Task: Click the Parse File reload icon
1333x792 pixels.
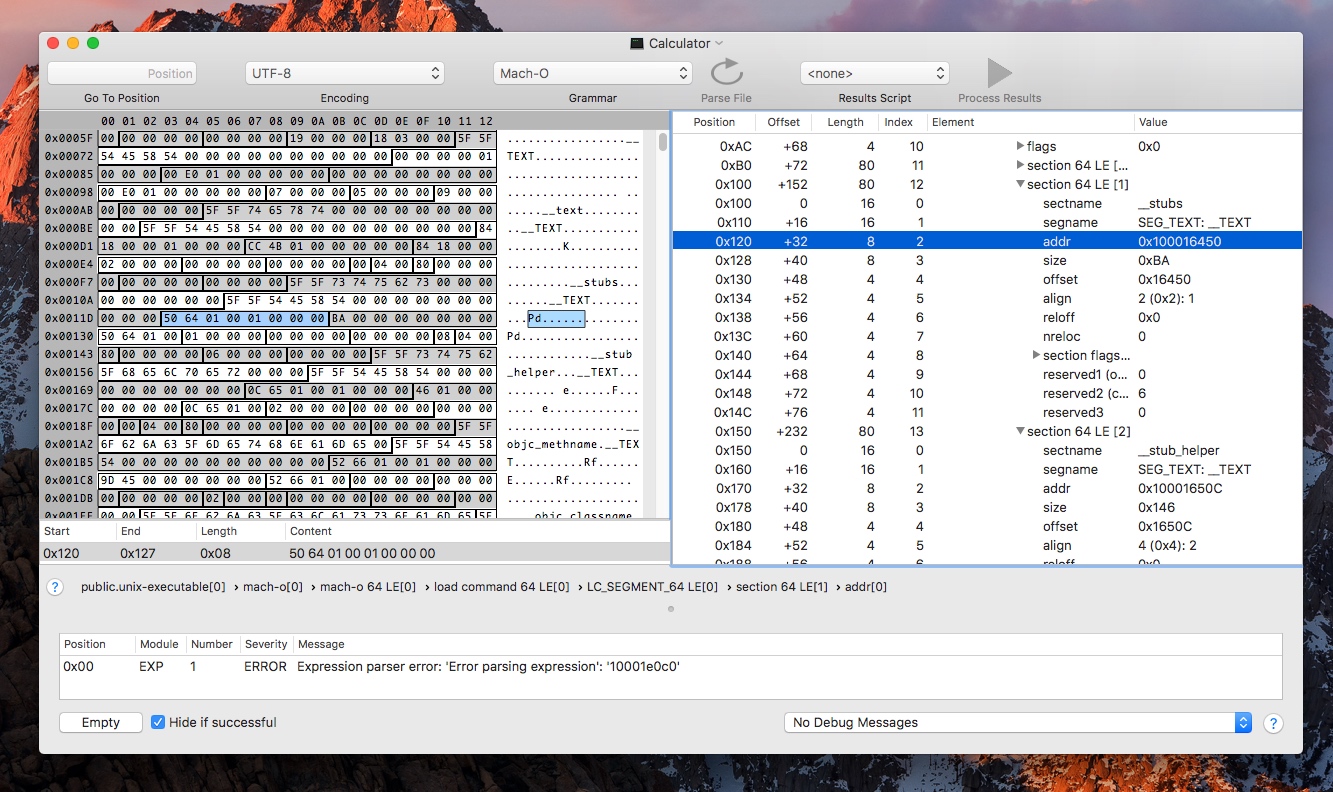Action: pyautogui.click(x=726, y=73)
